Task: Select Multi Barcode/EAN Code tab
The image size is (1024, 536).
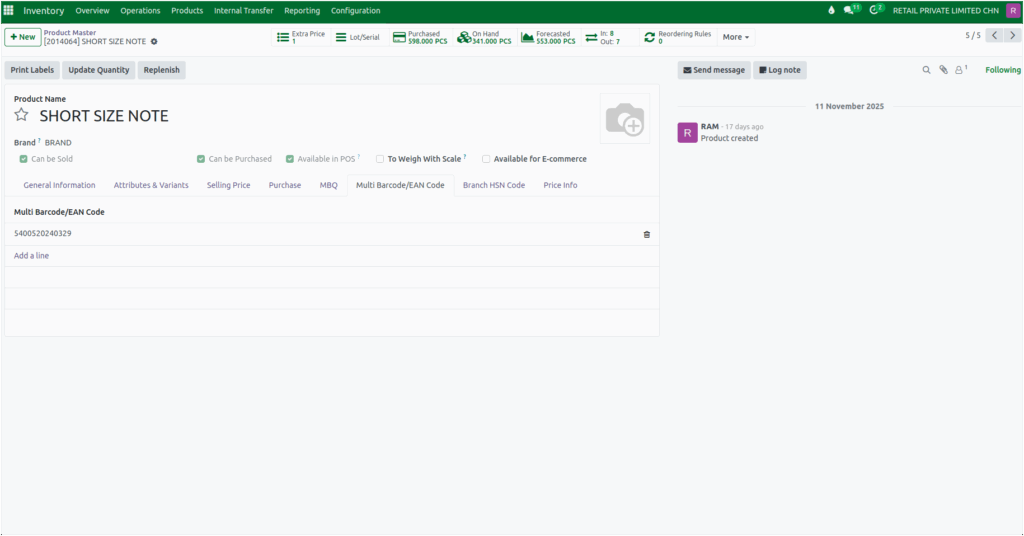Action: (400, 185)
